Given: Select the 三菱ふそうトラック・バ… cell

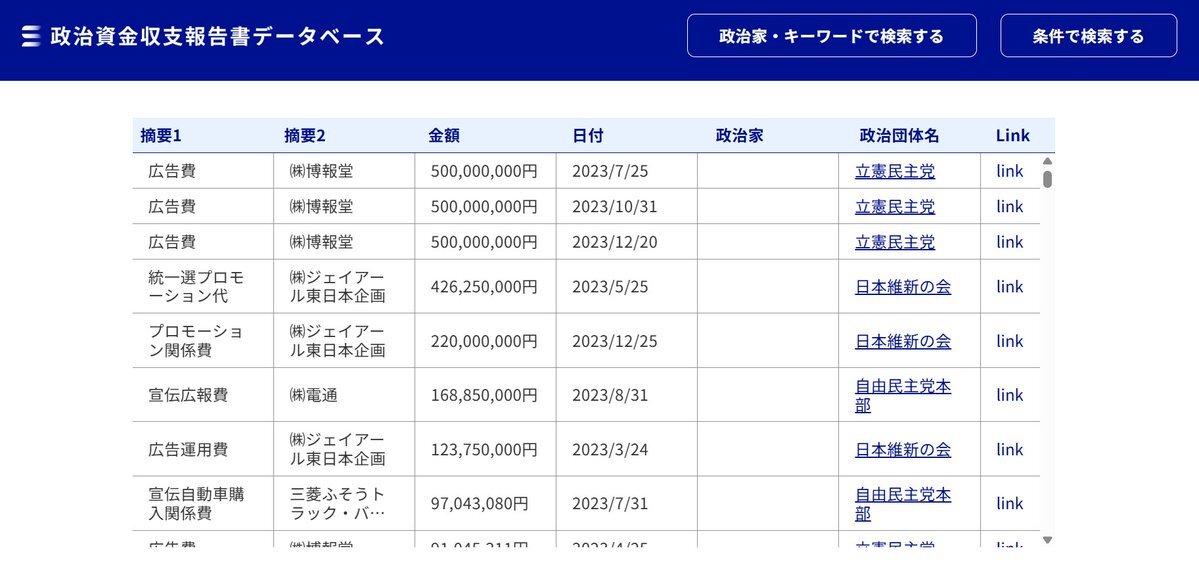Looking at the screenshot, I should click(x=344, y=504).
